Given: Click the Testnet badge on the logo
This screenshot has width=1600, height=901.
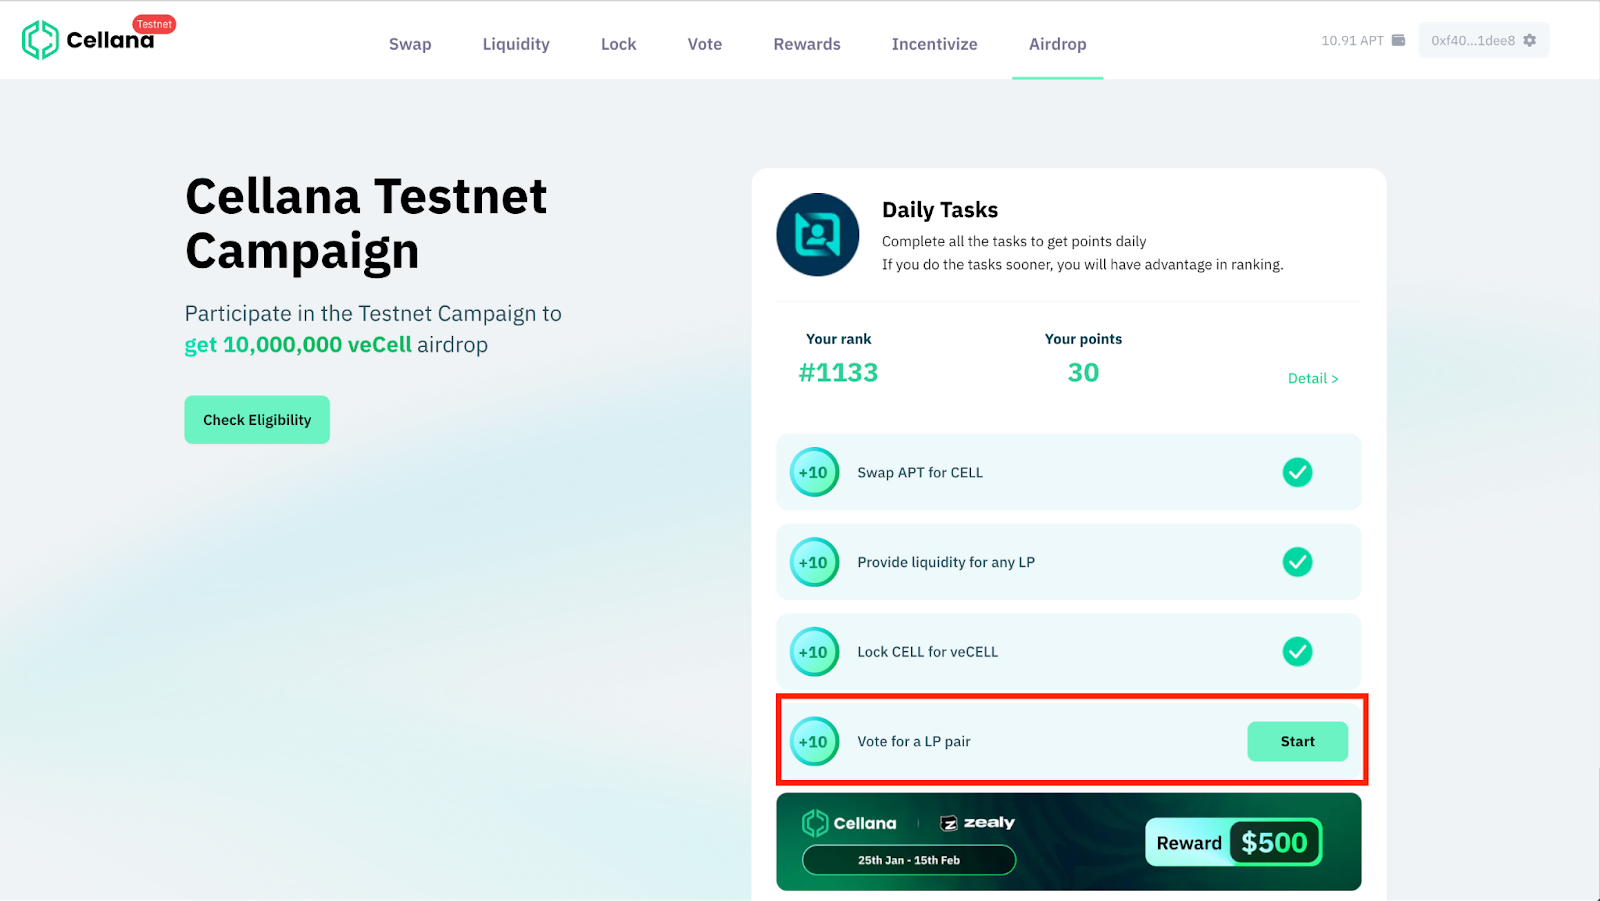Looking at the screenshot, I should 153,23.
